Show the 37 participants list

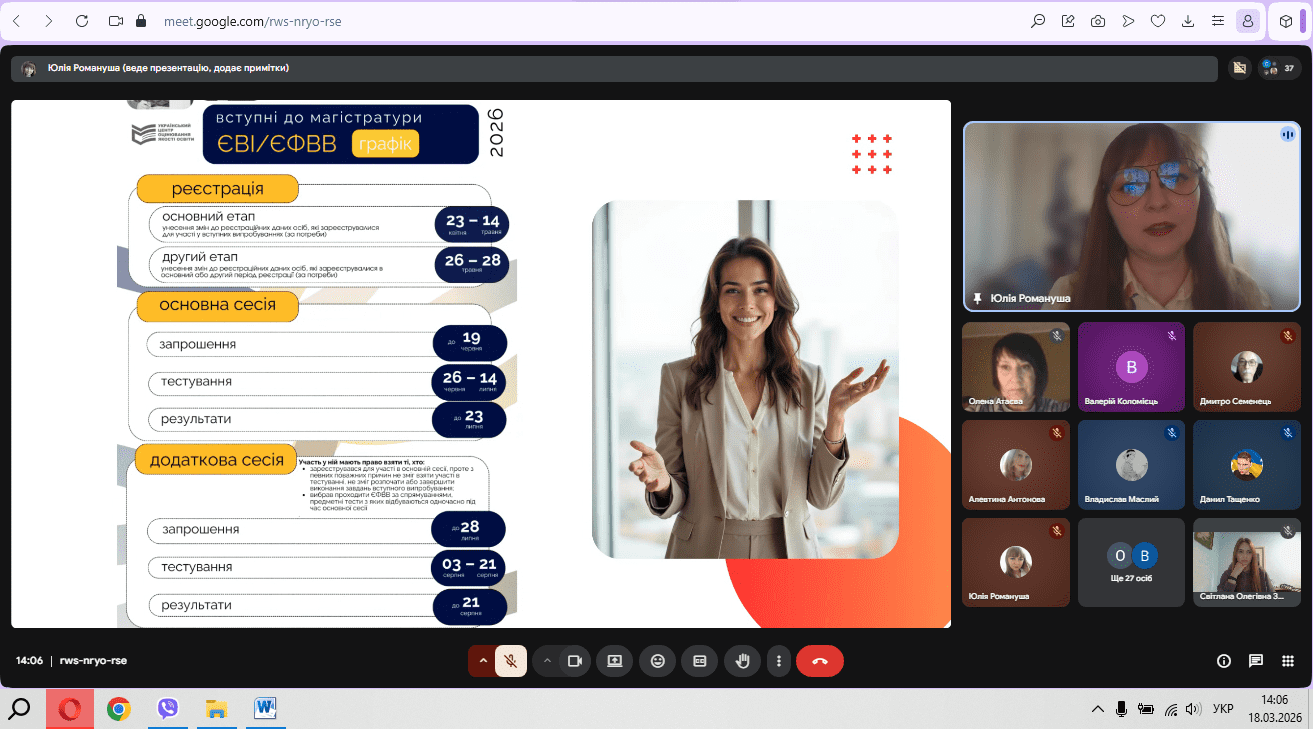[1279, 68]
